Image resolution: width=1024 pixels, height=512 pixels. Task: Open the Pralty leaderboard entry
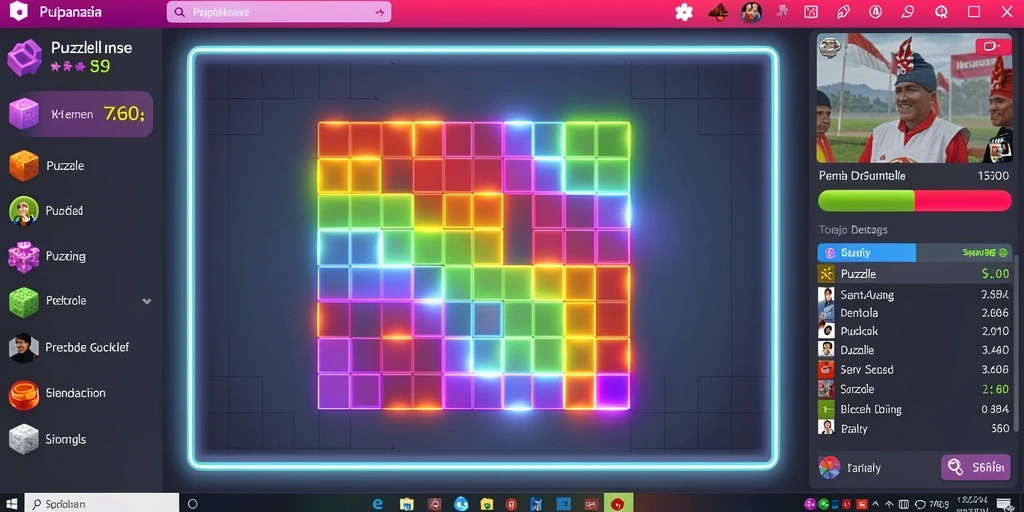(914, 428)
